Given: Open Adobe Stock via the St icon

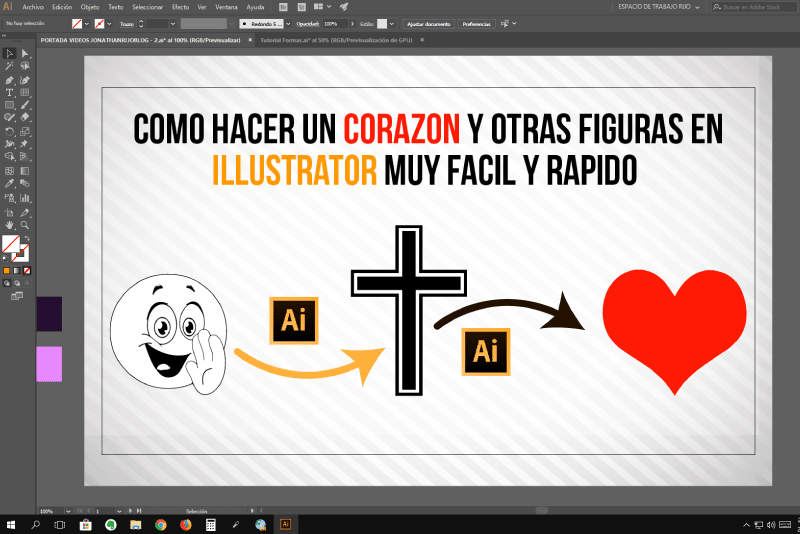Looking at the screenshot, I should click(302, 7).
